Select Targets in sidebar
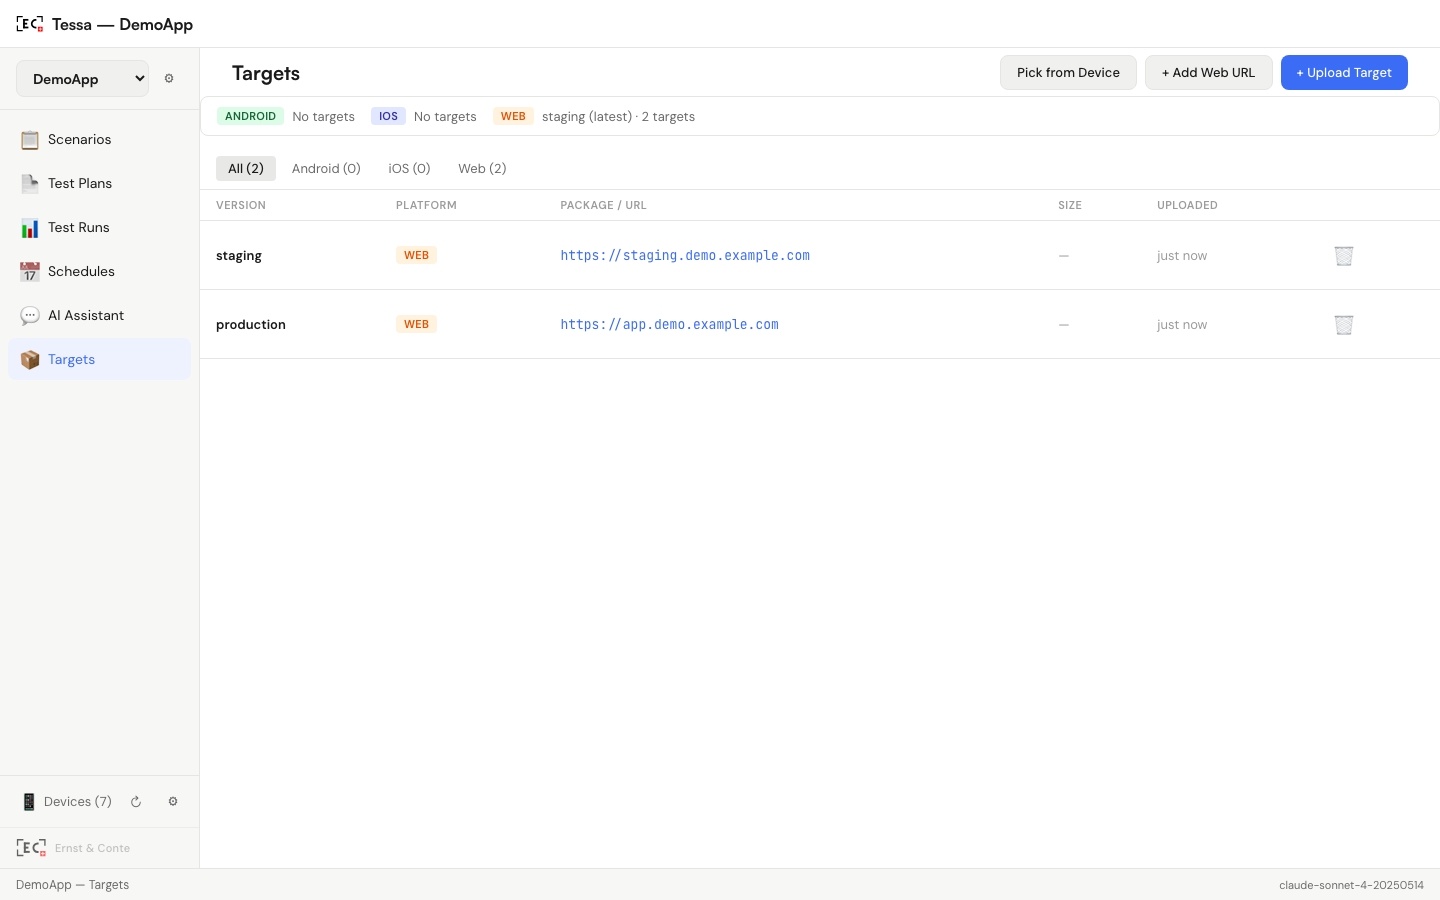The image size is (1440, 900). coord(99,359)
